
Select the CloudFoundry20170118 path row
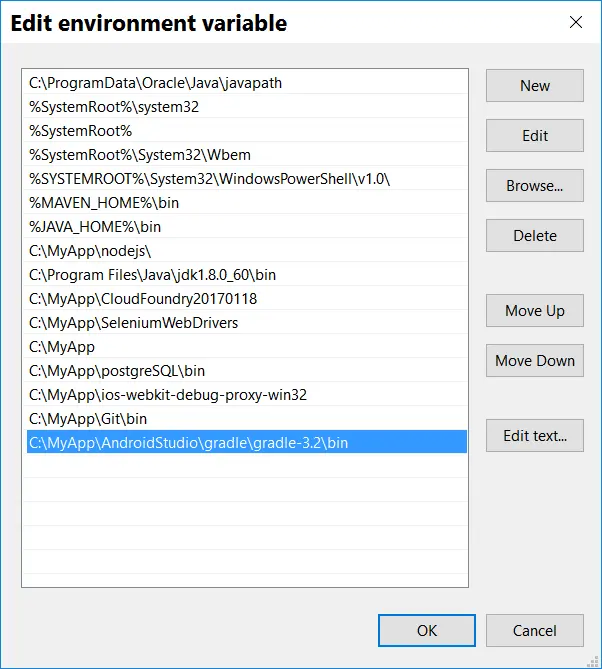[x=247, y=299]
